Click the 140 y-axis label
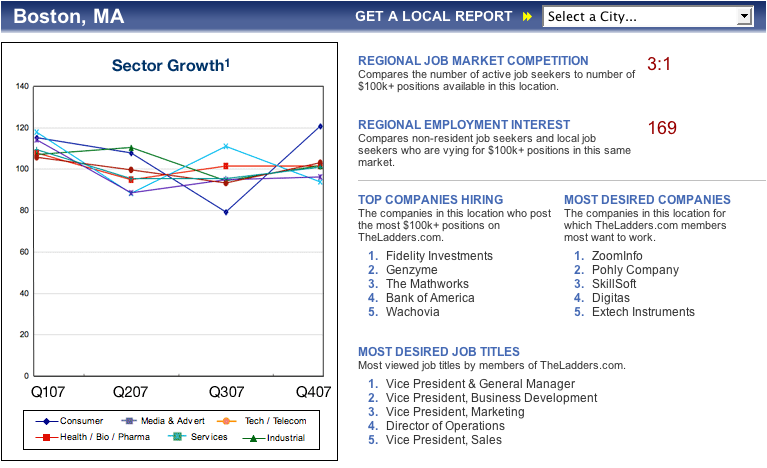 click(22, 87)
